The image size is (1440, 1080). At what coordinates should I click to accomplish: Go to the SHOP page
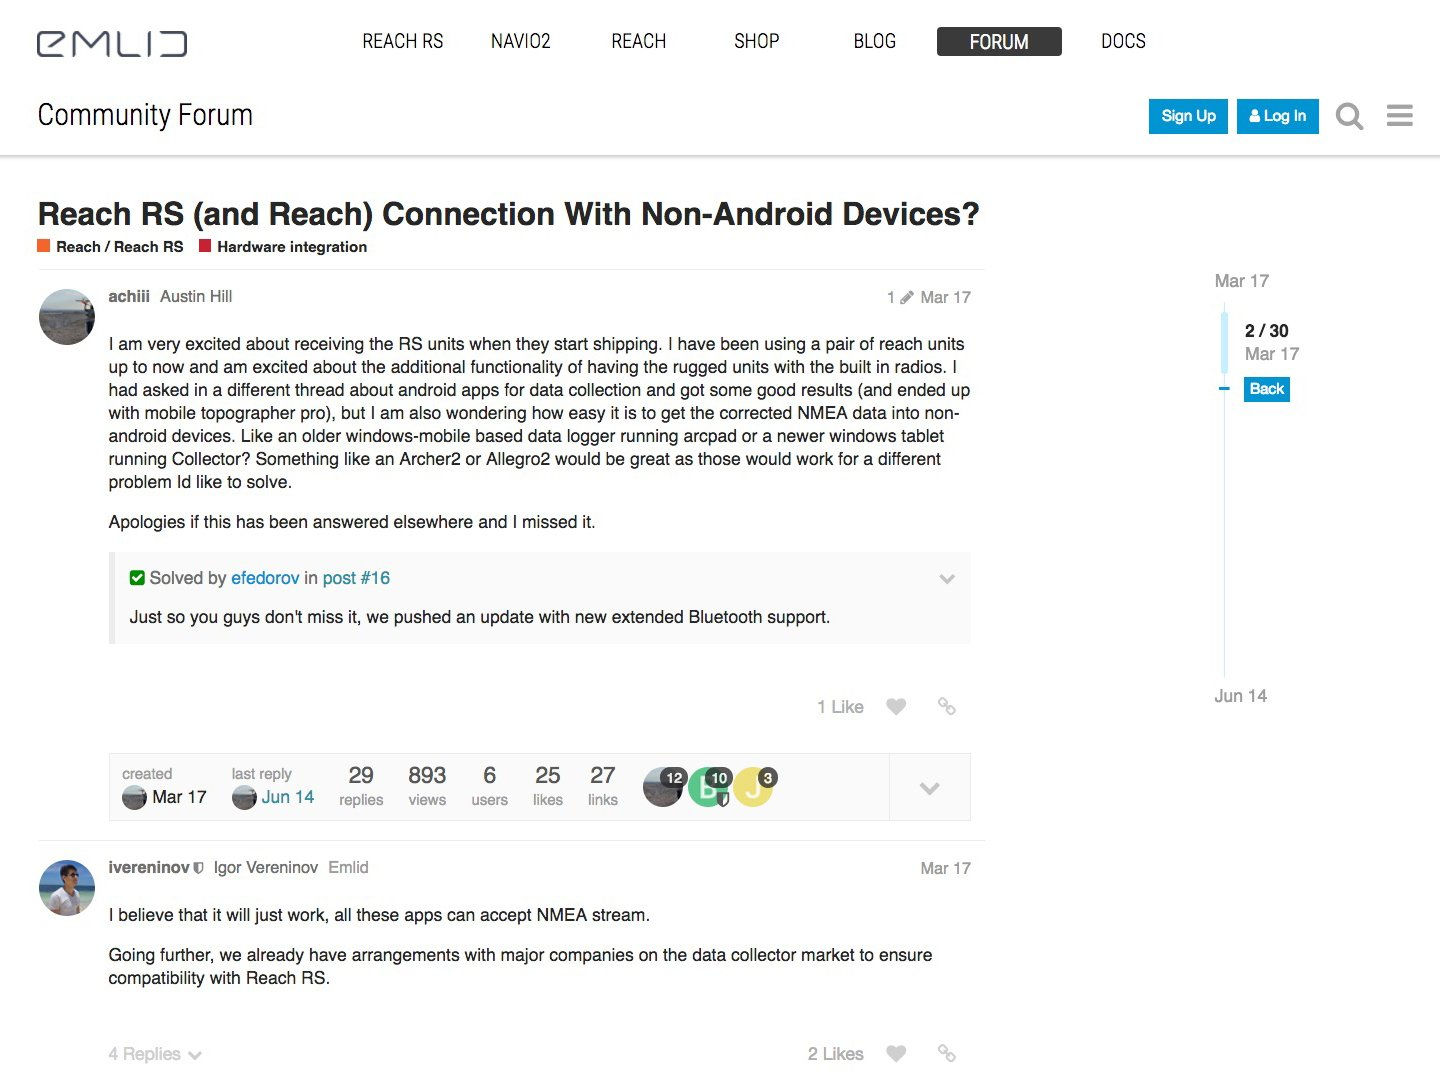click(756, 41)
